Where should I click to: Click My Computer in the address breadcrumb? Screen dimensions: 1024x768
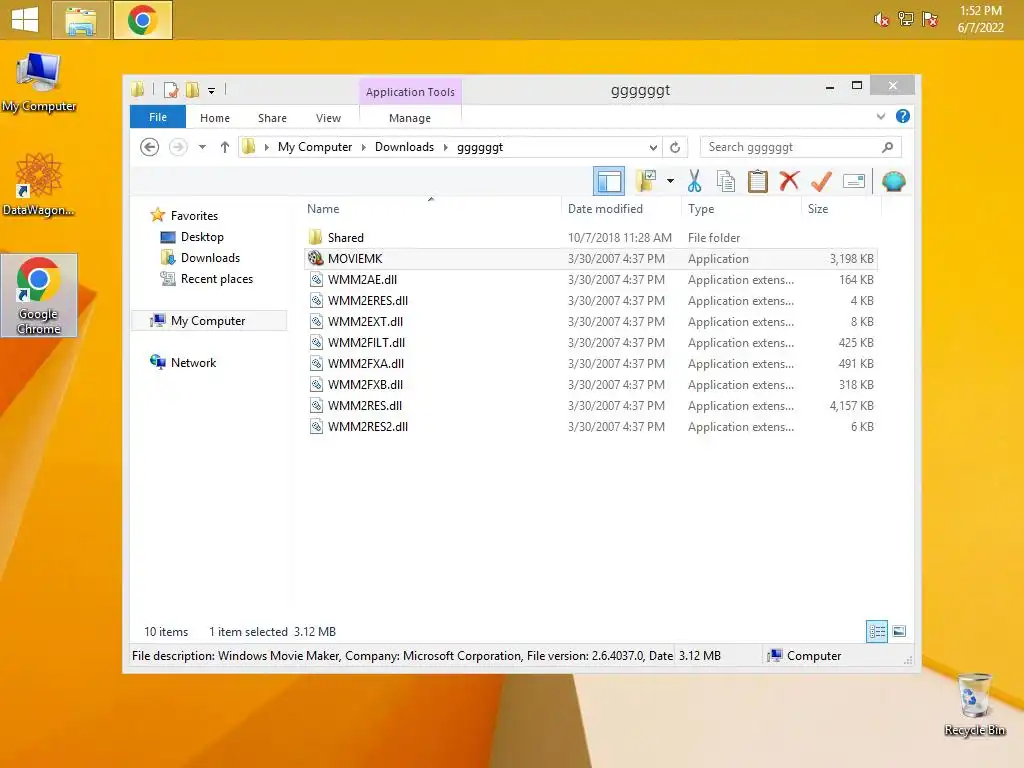(315, 147)
